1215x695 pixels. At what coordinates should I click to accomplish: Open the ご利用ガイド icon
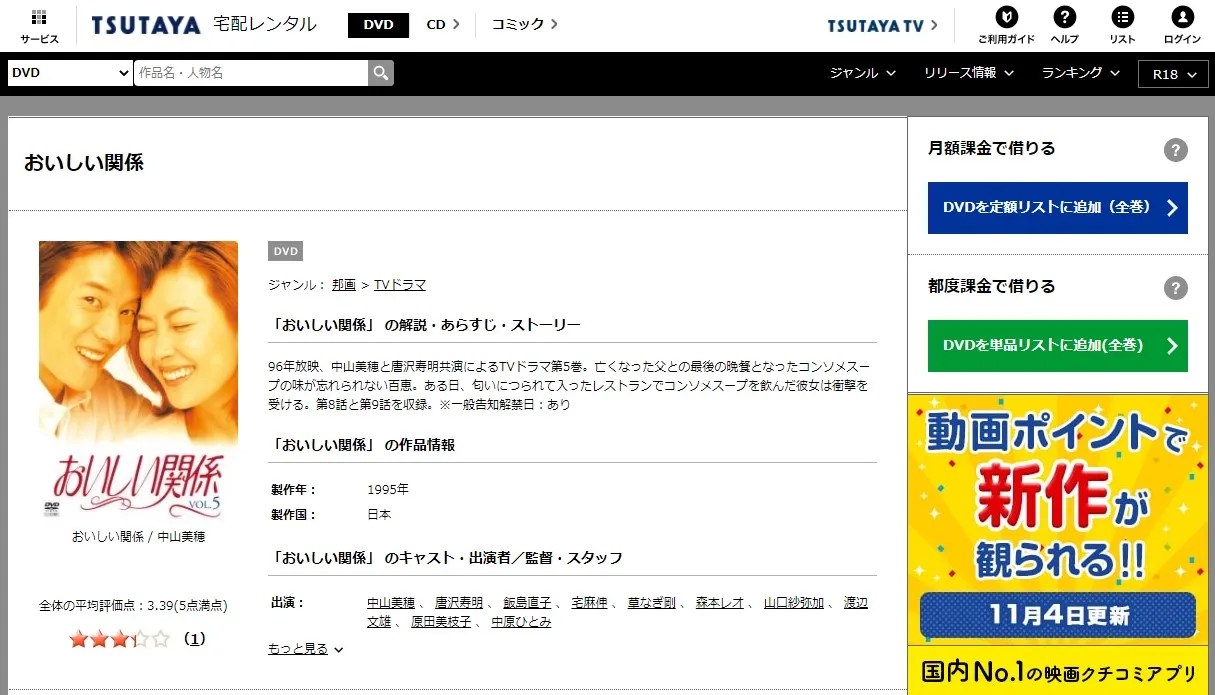pos(1006,26)
